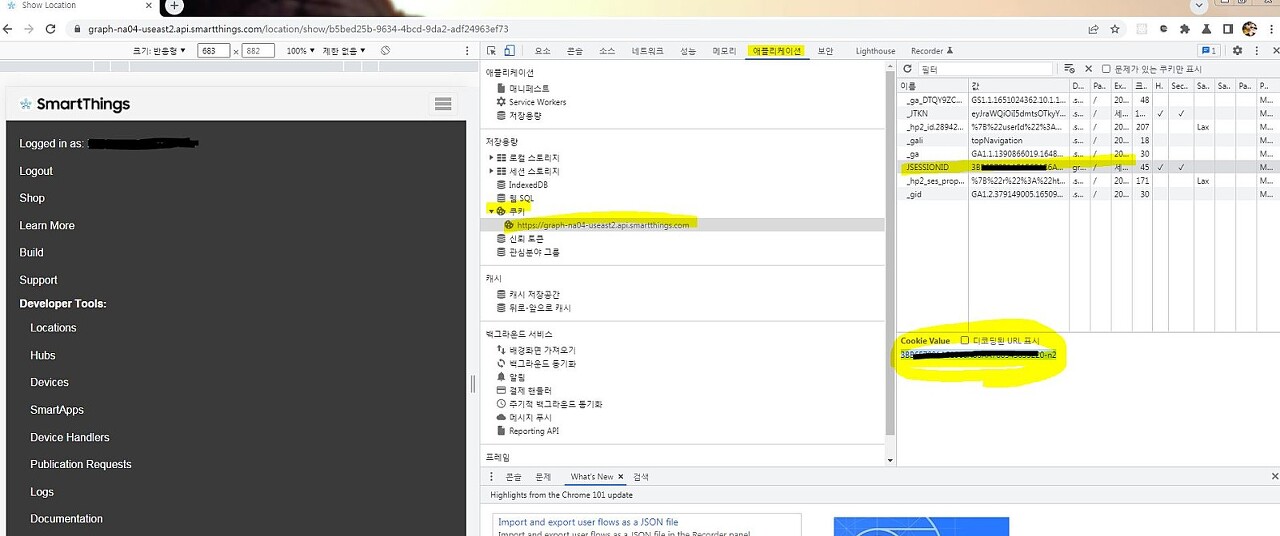
Task: Open the SmartThings hamburger menu
Action: [x=443, y=104]
